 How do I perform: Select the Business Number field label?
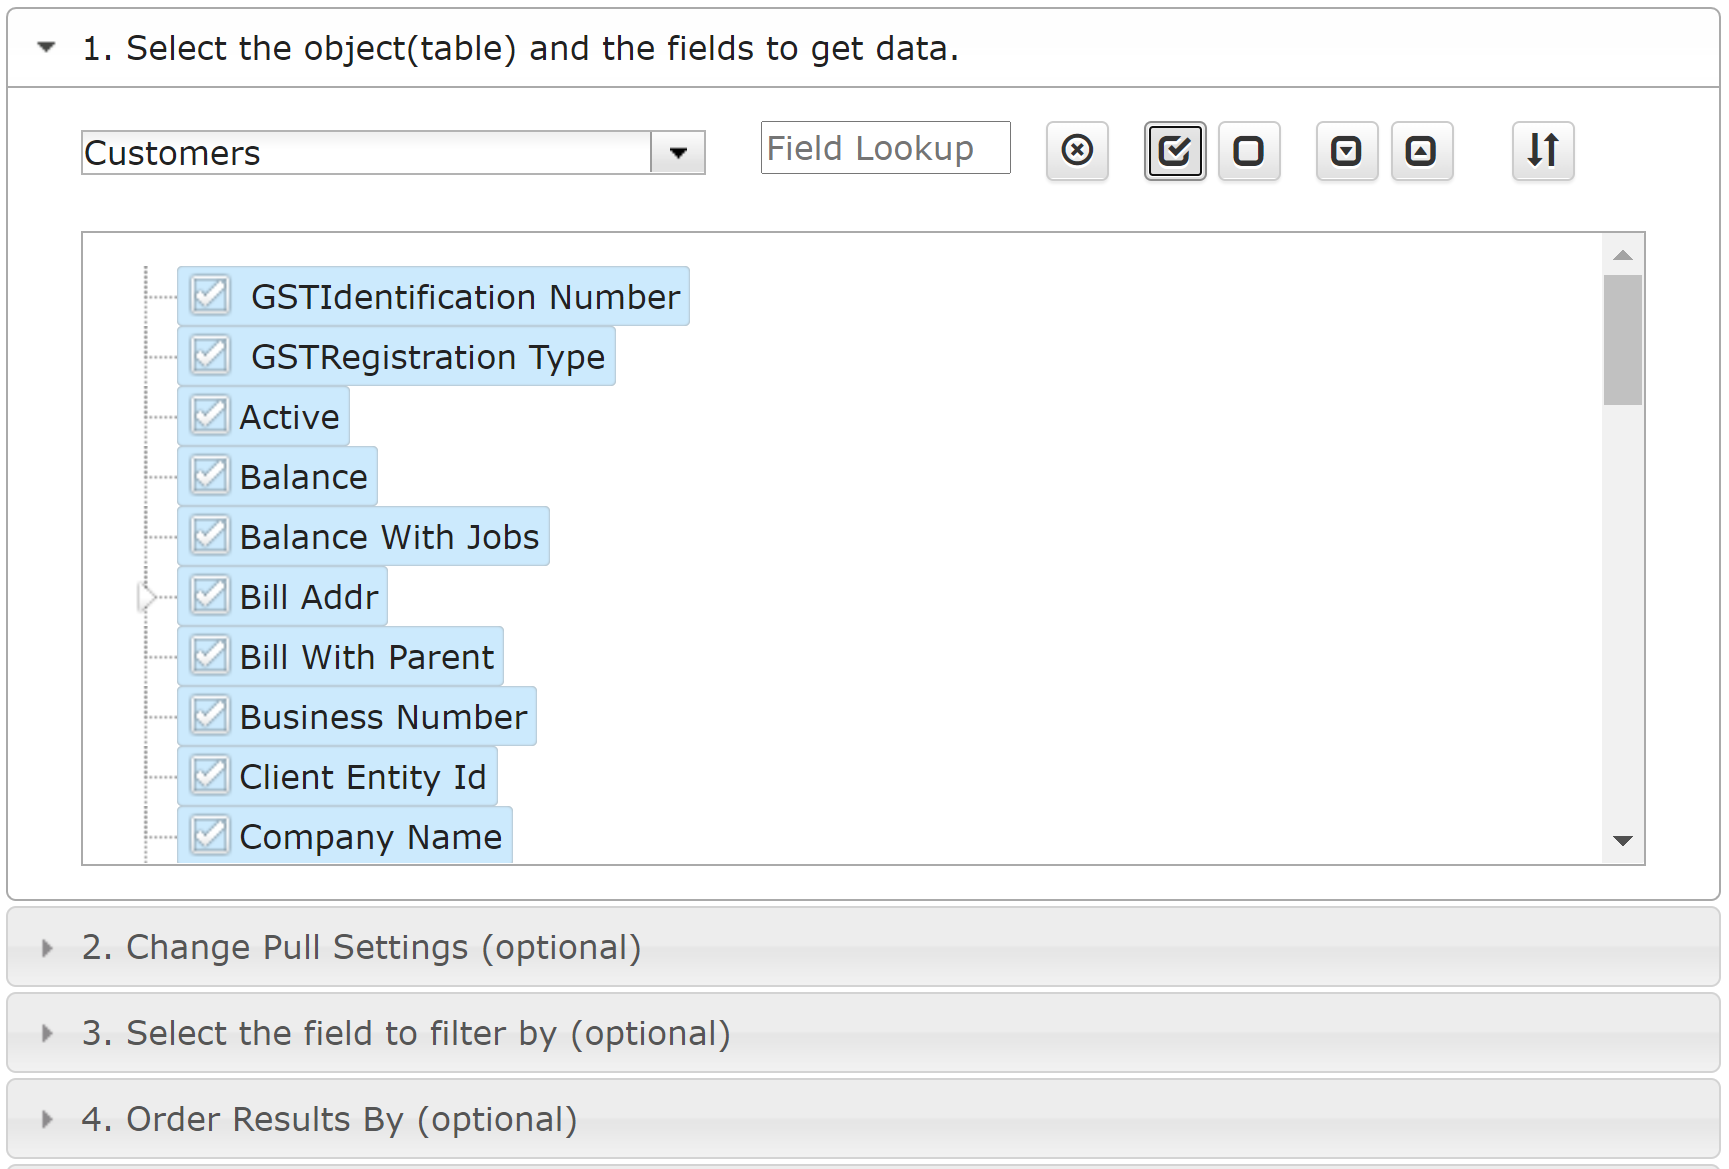[383, 717]
